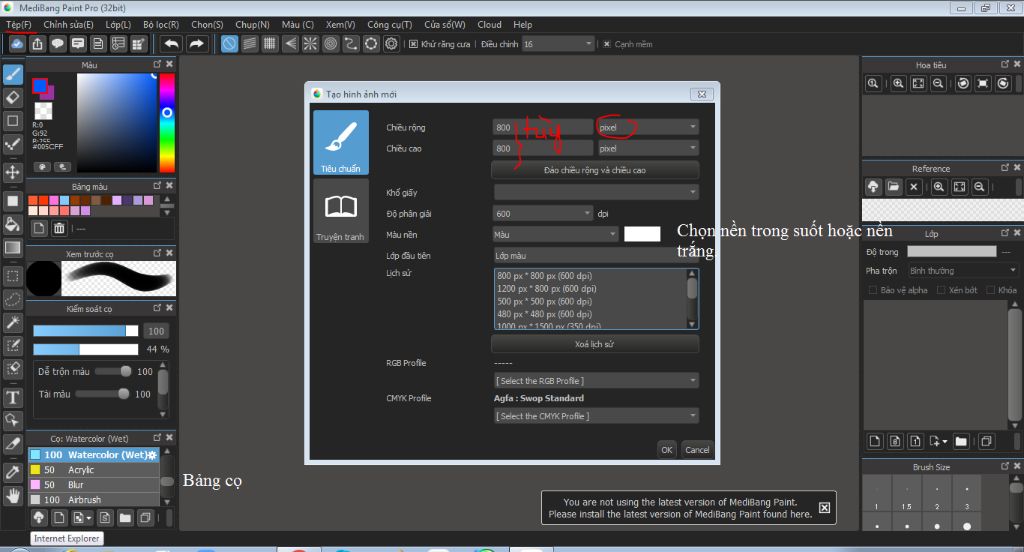Click the white background color swatch
Viewport: 1024px width, 552px height.
click(642, 234)
